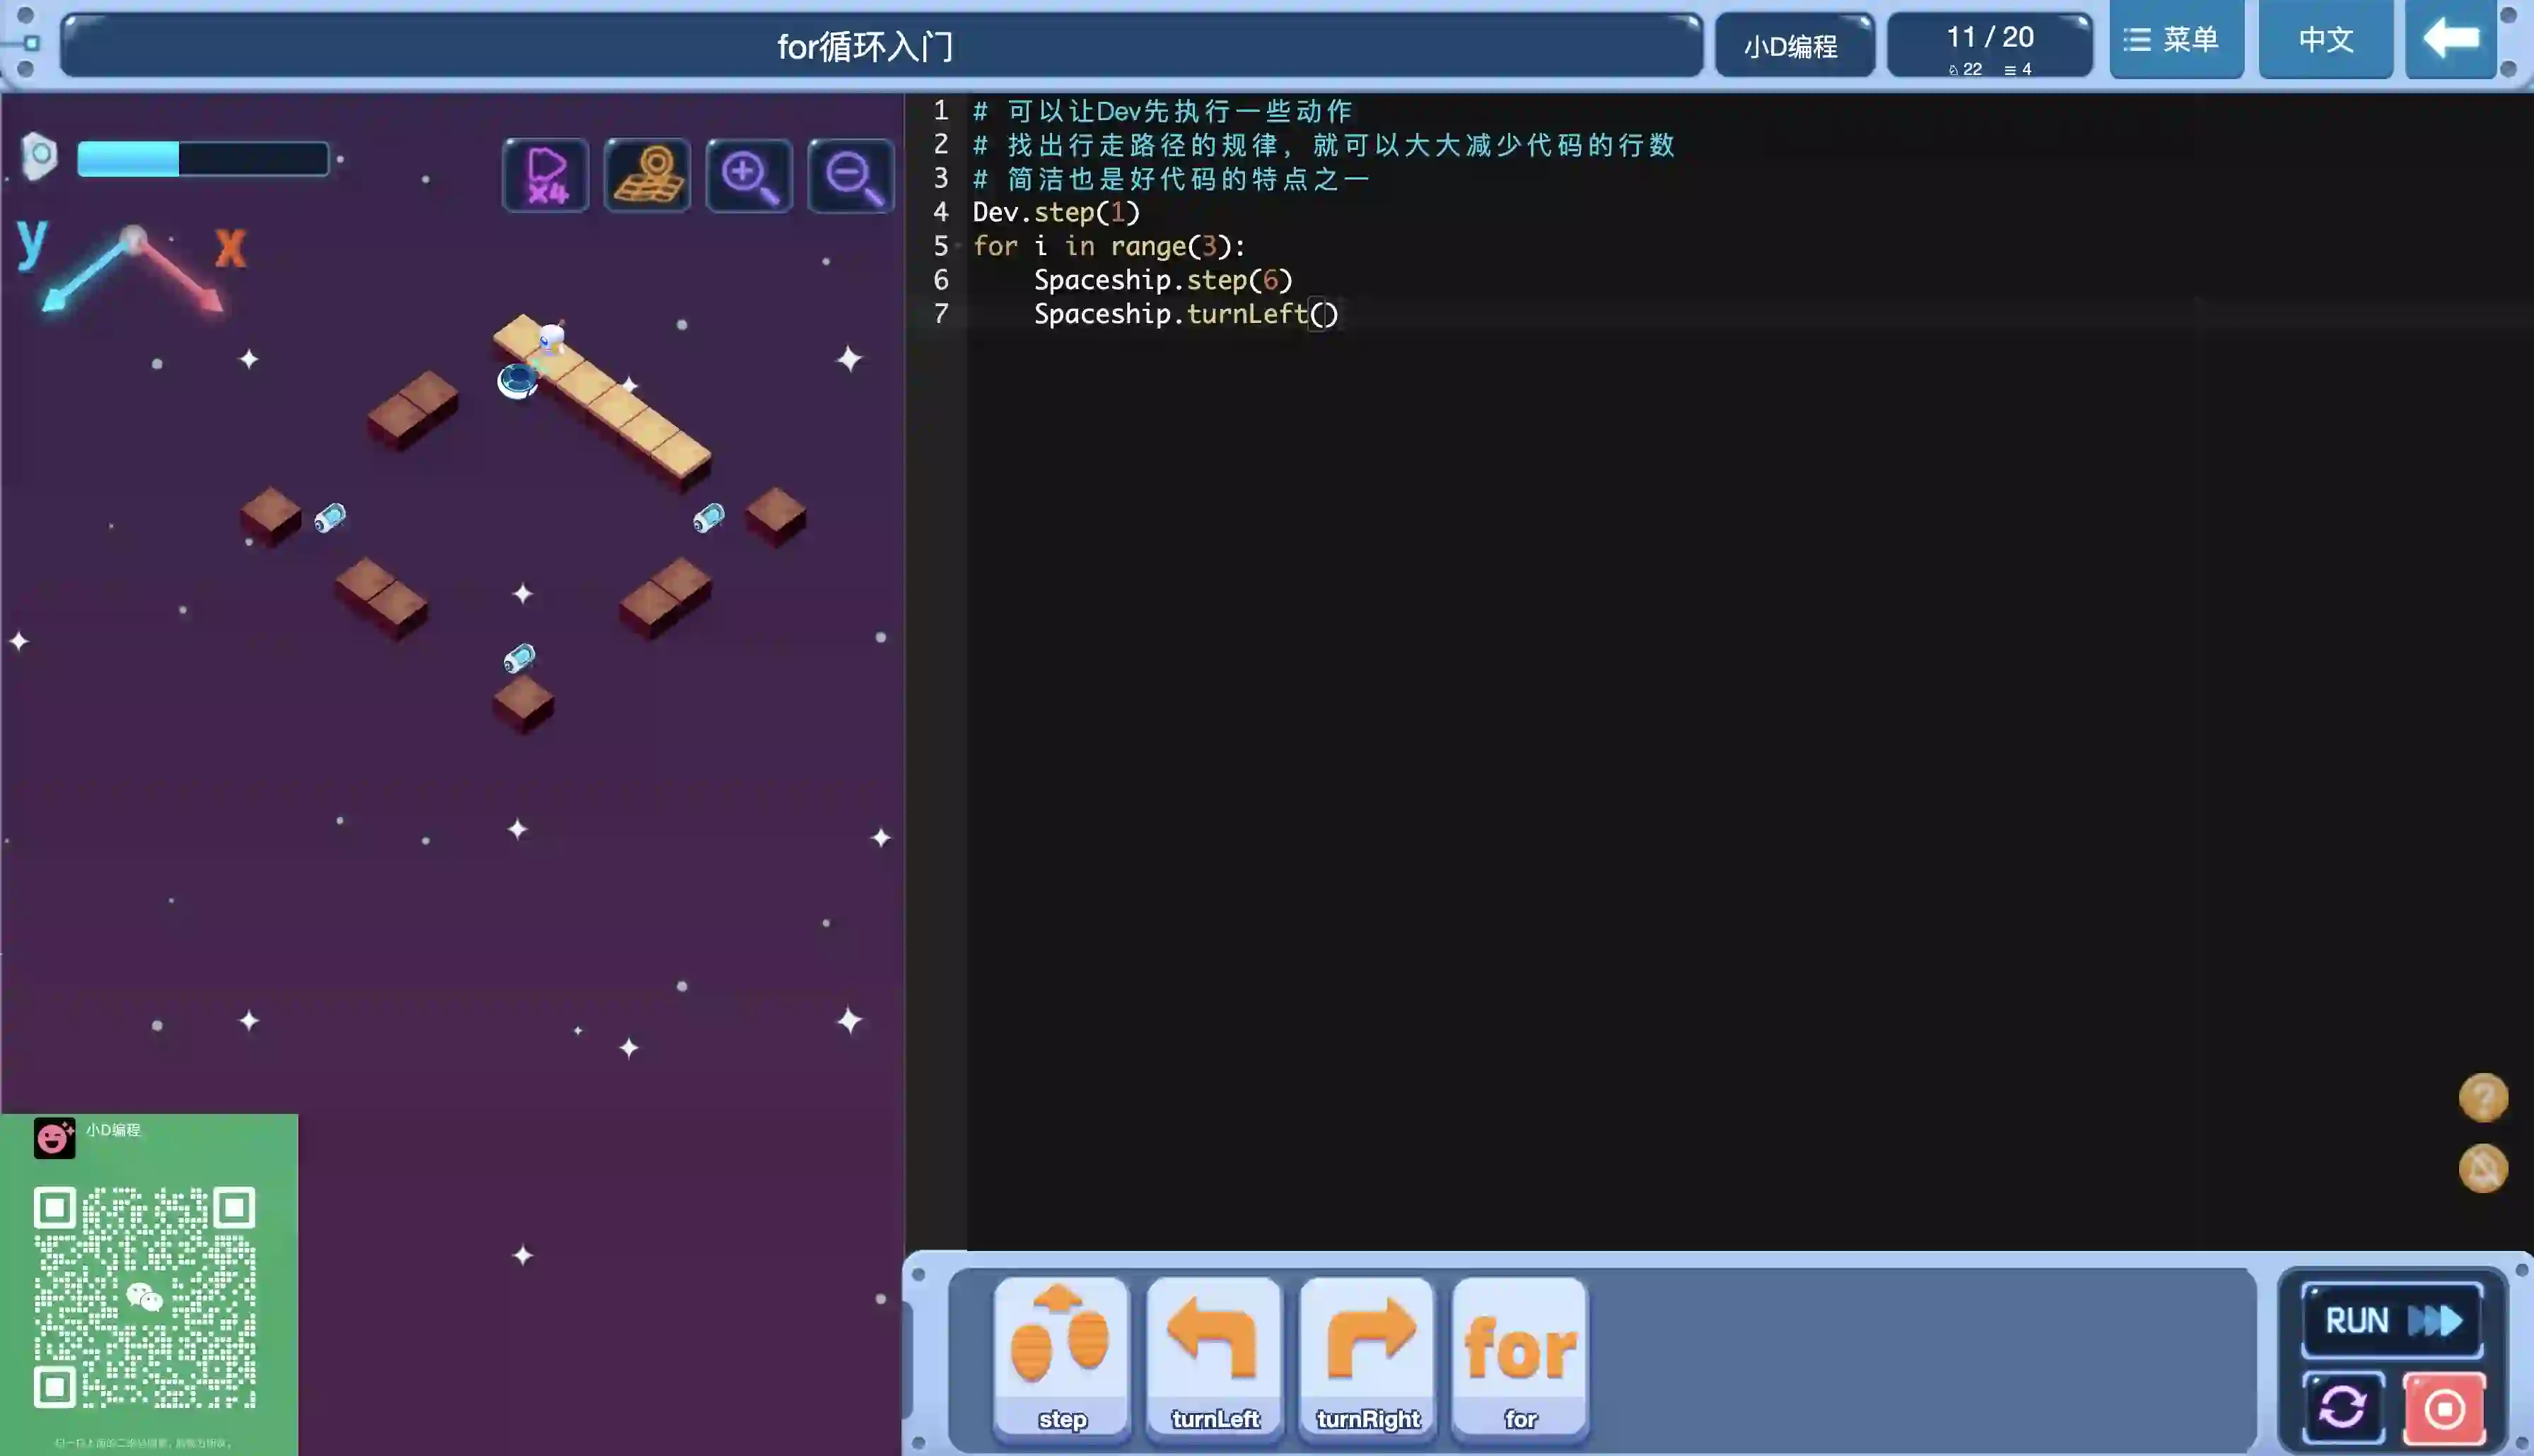Image resolution: width=2534 pixels, height=1456 pixels.
Task: Click the back arrow button
Action: click(x=2450, y=40)
